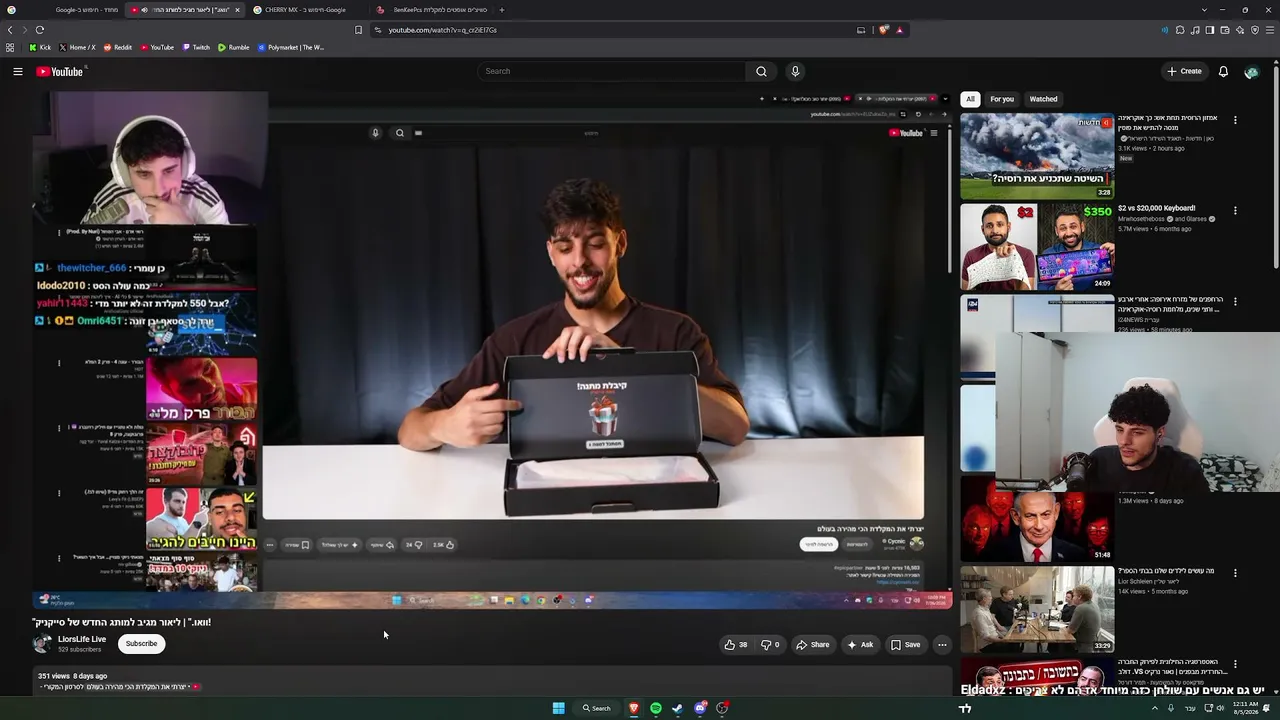Reload the page
The height and width of the screenshot is (720, 1280).
coord(39,30)
